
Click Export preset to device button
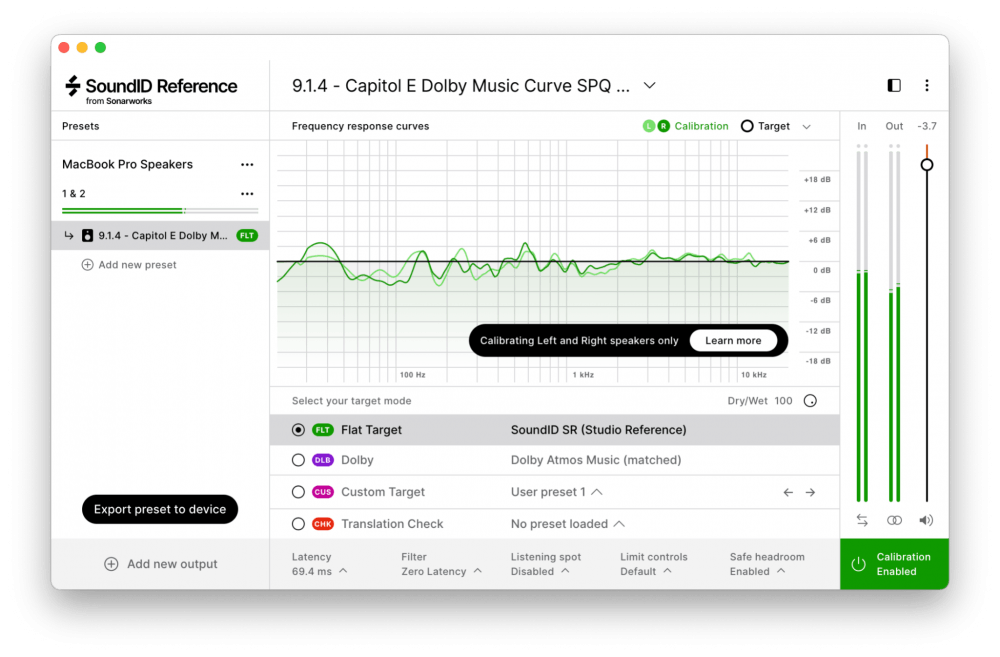[160, 509]
